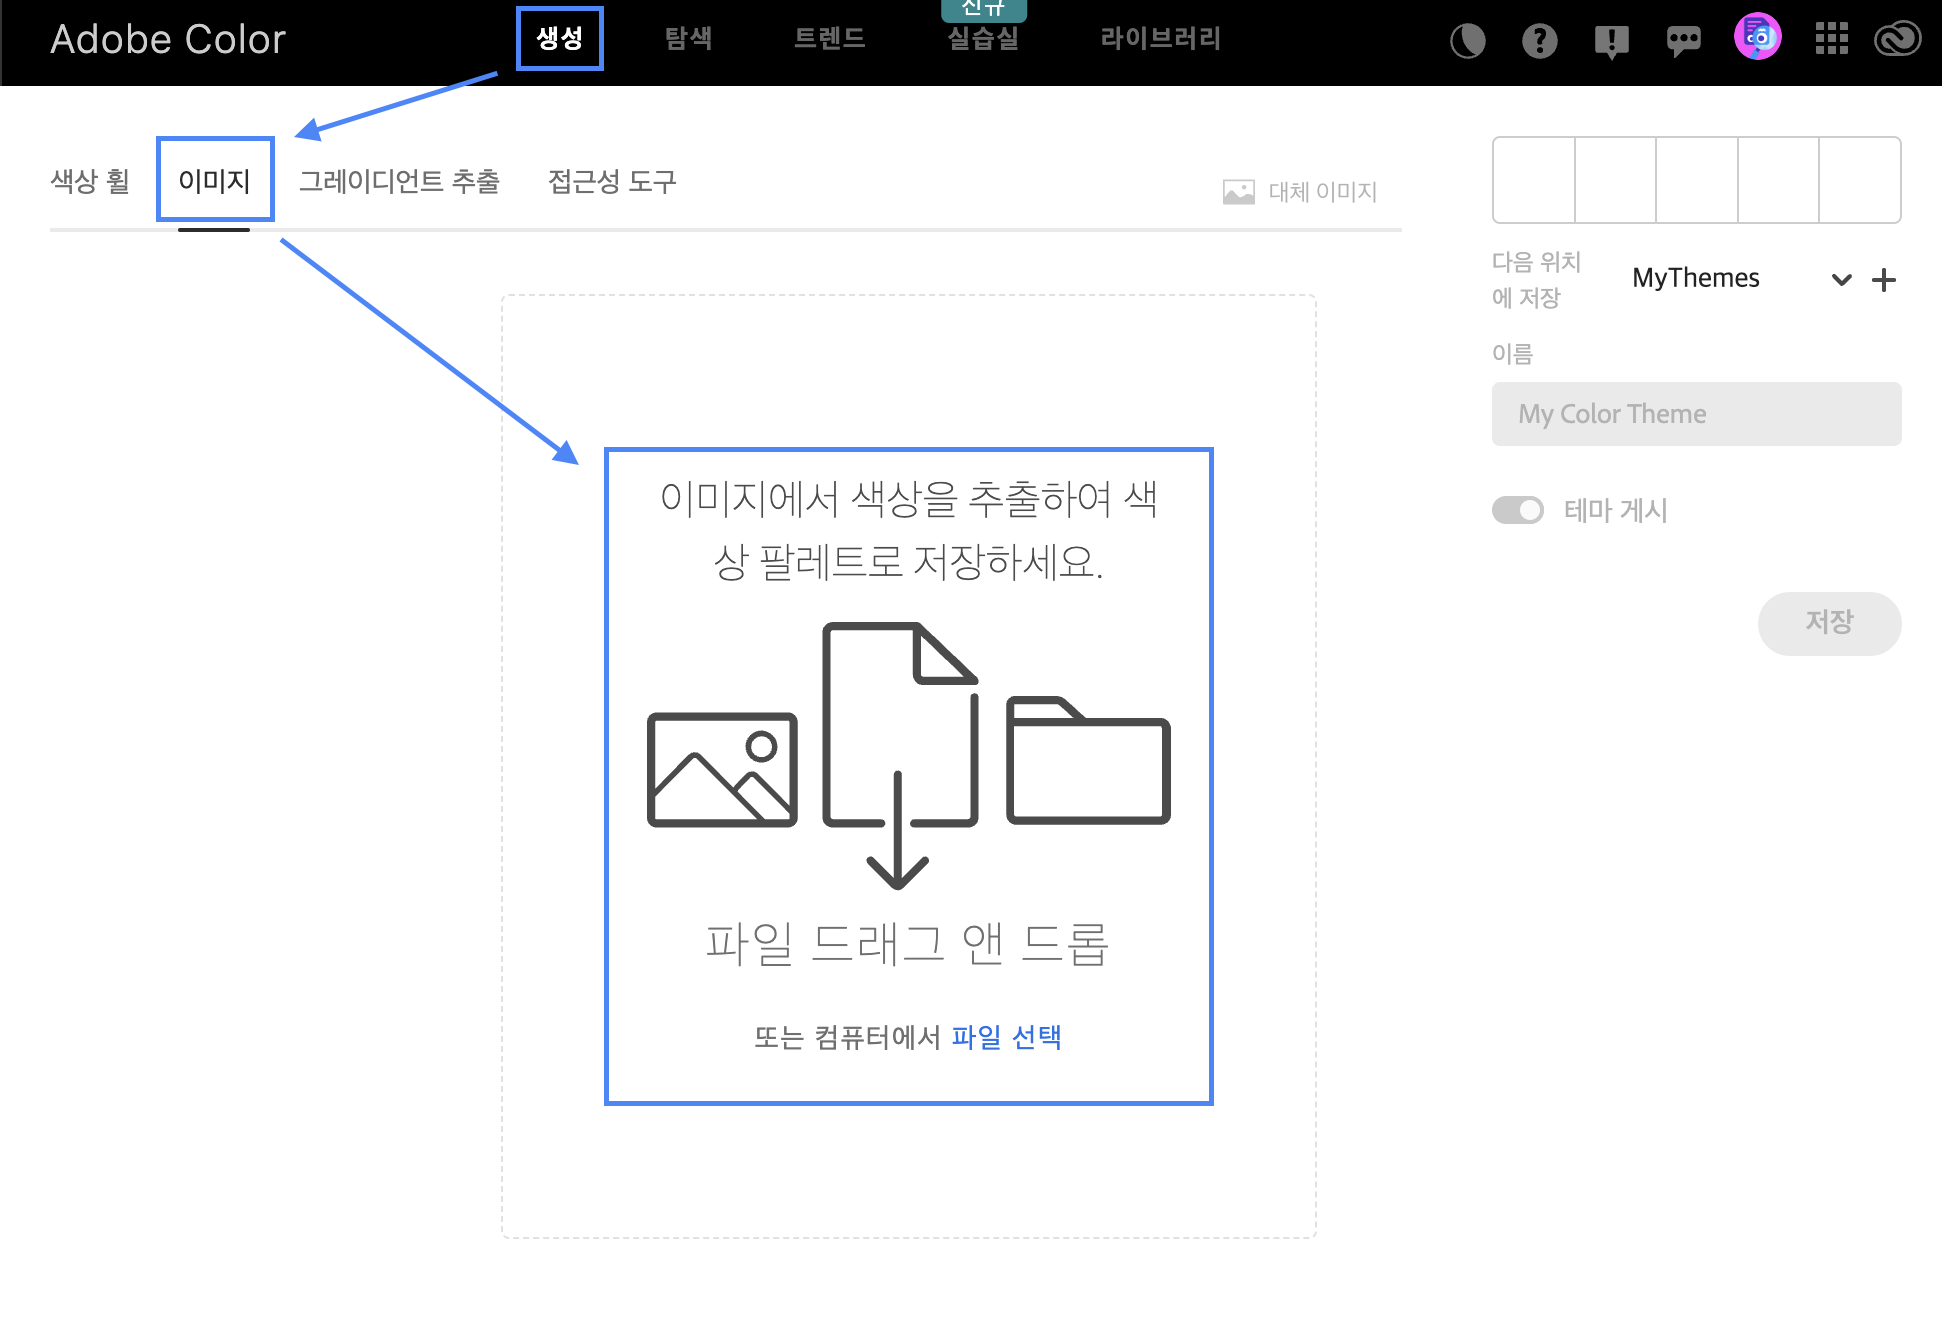Viewport: 1942px width, 1334px height.
Task: Toggle the 테마 게시 switch
Action: pyautogui.click(x=1518, y=510)
